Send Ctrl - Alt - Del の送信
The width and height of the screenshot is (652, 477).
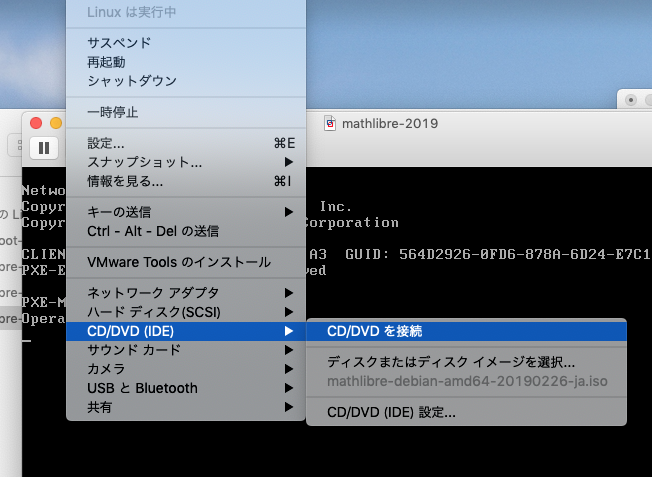[186, 231]
